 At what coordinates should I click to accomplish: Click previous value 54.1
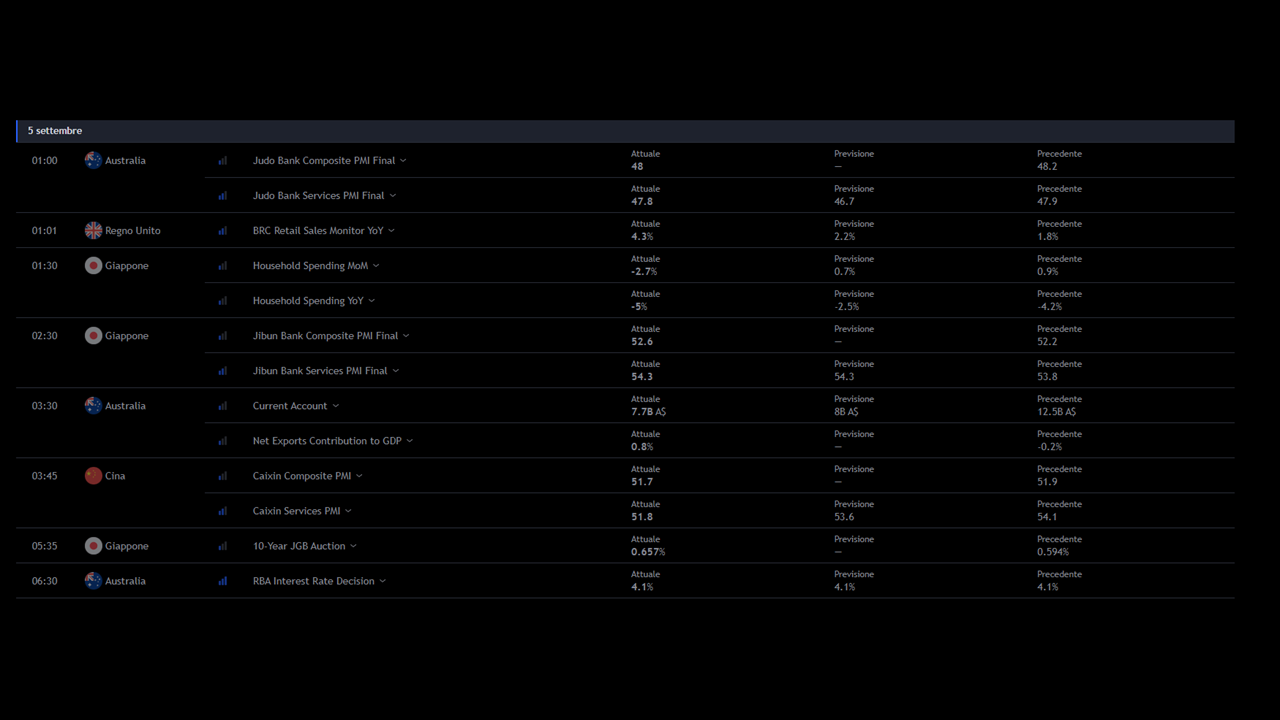pyautogui.click(x=1047, y=517)
